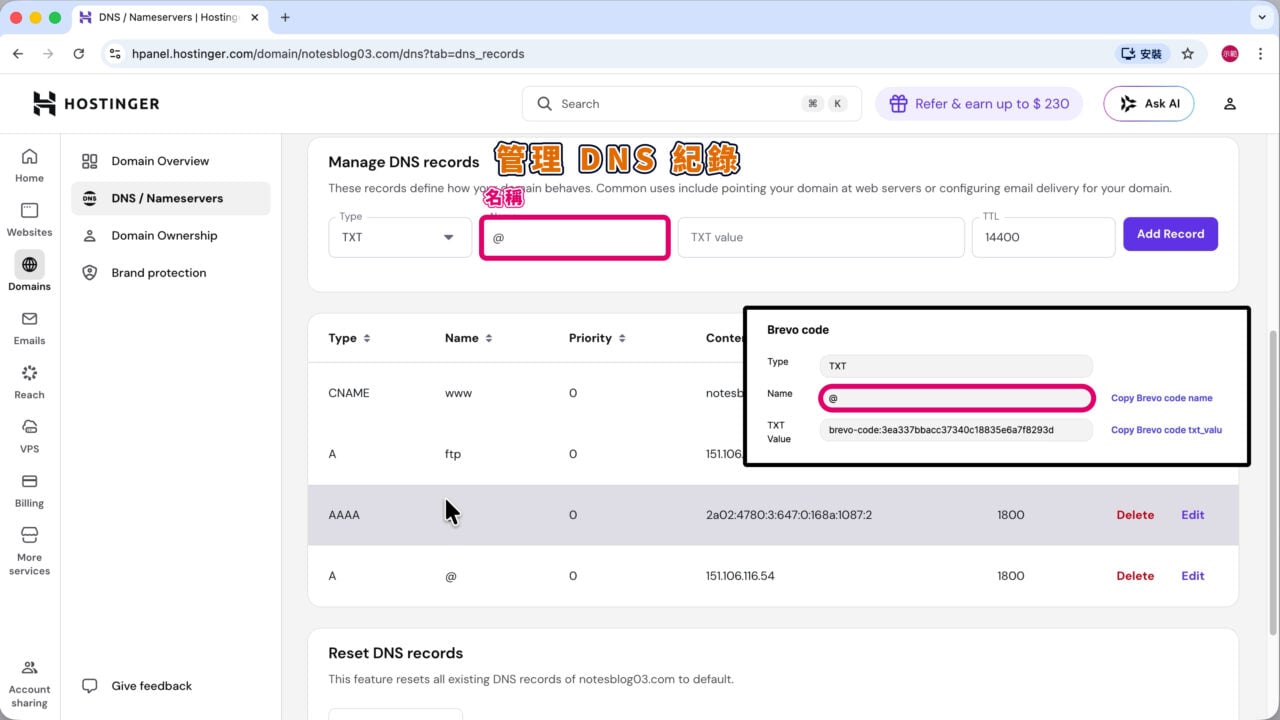Delete the AAAA DNS record
This screenshot has height=720, width=1280.
[1135, 515]
